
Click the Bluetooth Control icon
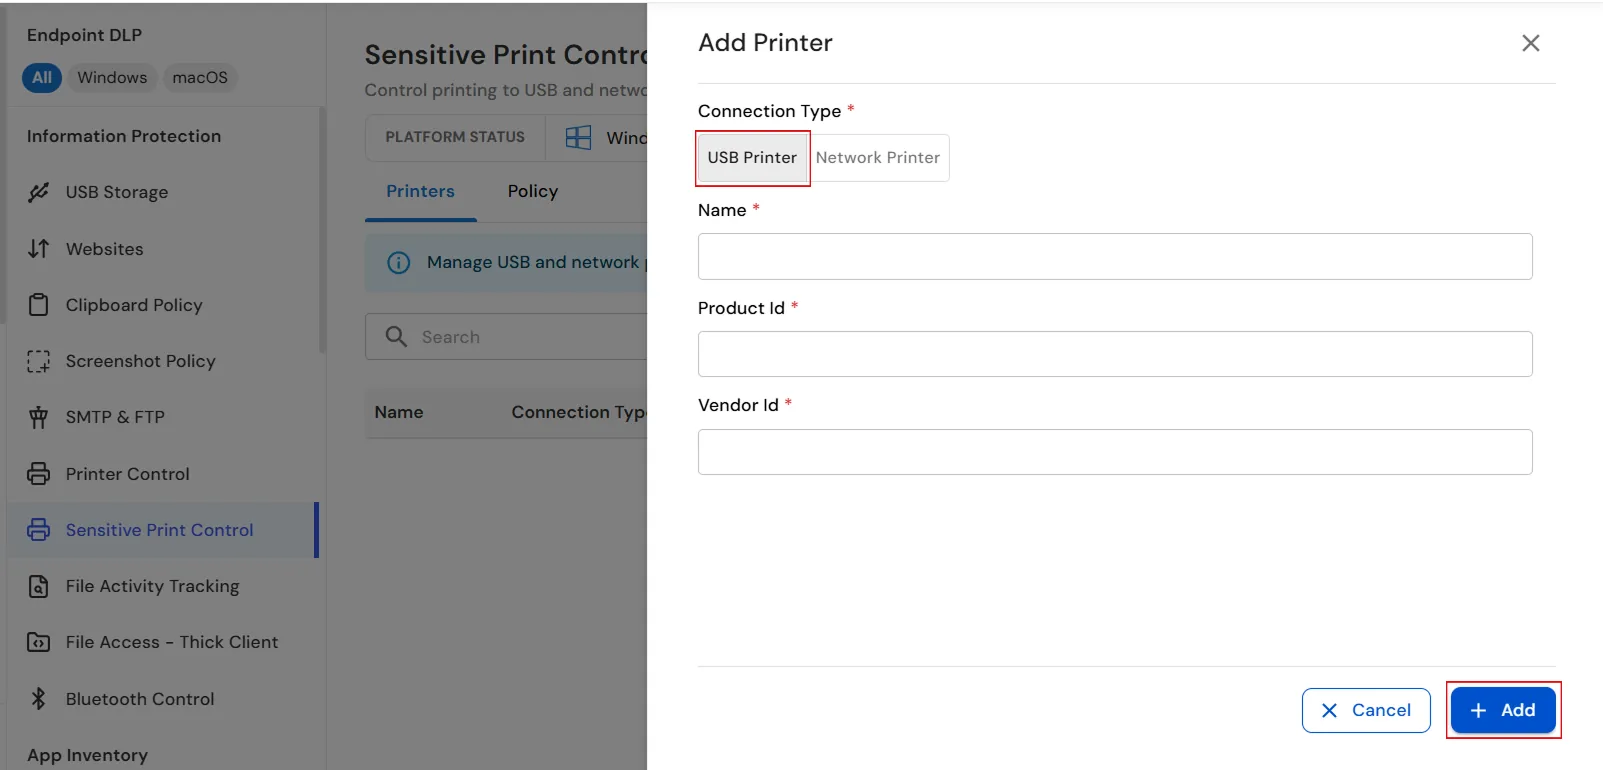coord(38,699)
